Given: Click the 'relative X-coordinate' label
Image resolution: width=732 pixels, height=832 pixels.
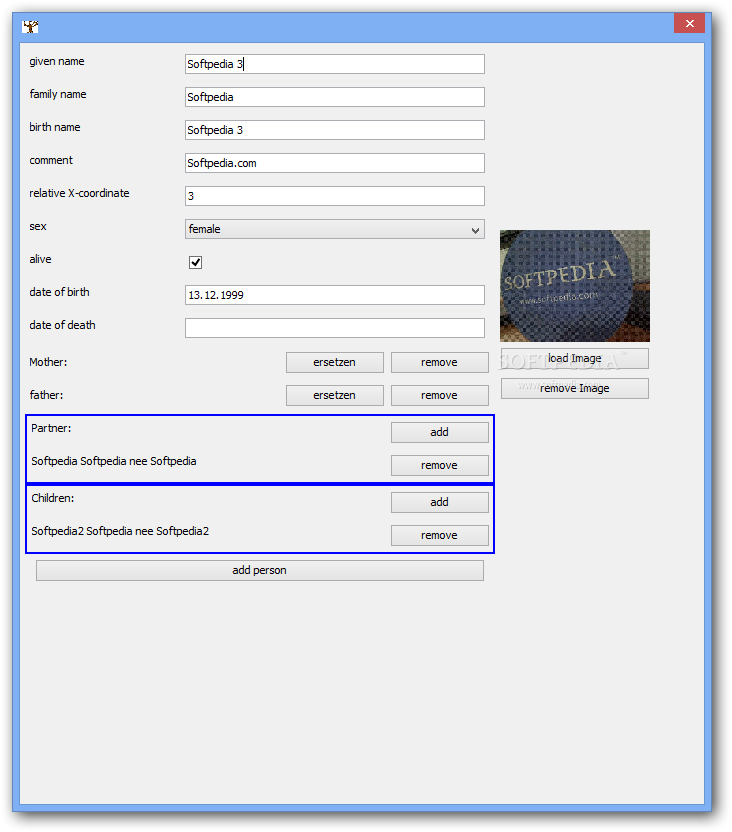Looking at the screenshot, I should click(79, 193).
